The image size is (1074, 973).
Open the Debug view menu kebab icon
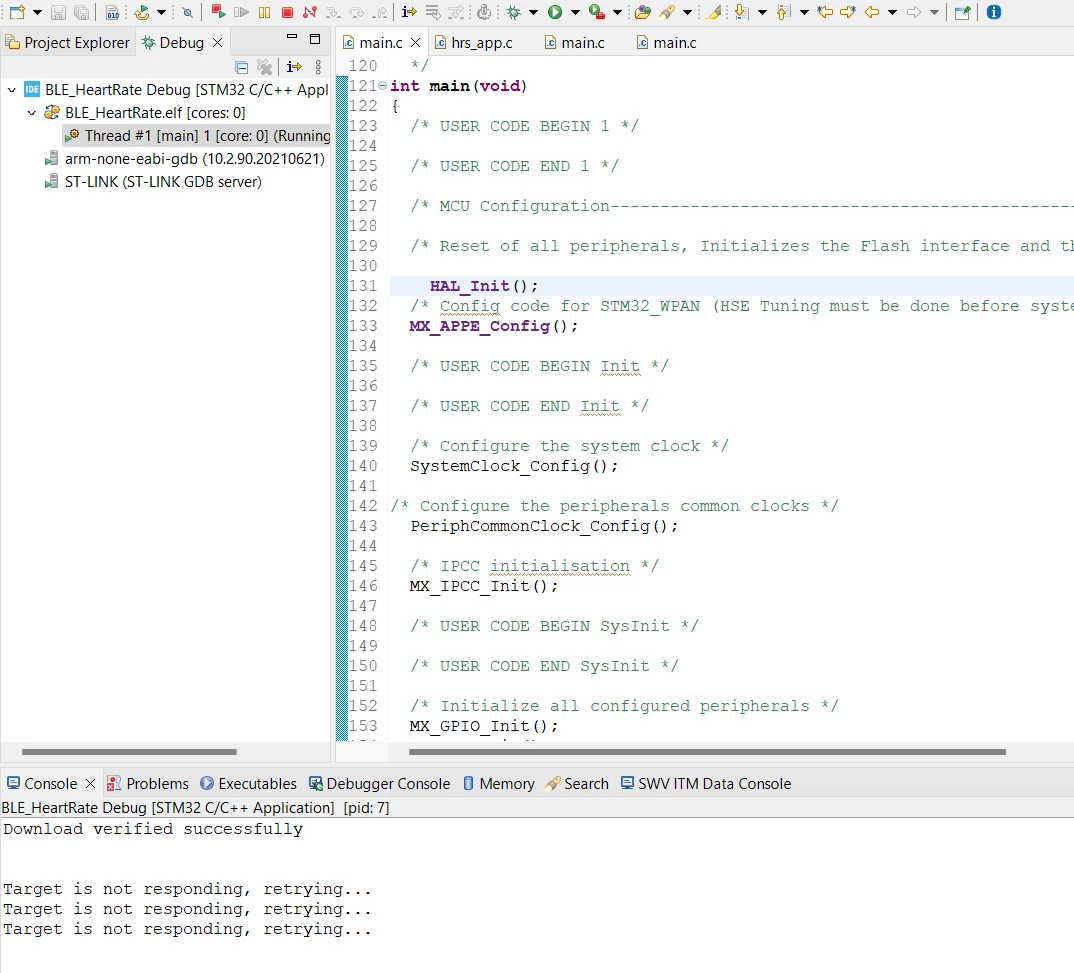318,66
